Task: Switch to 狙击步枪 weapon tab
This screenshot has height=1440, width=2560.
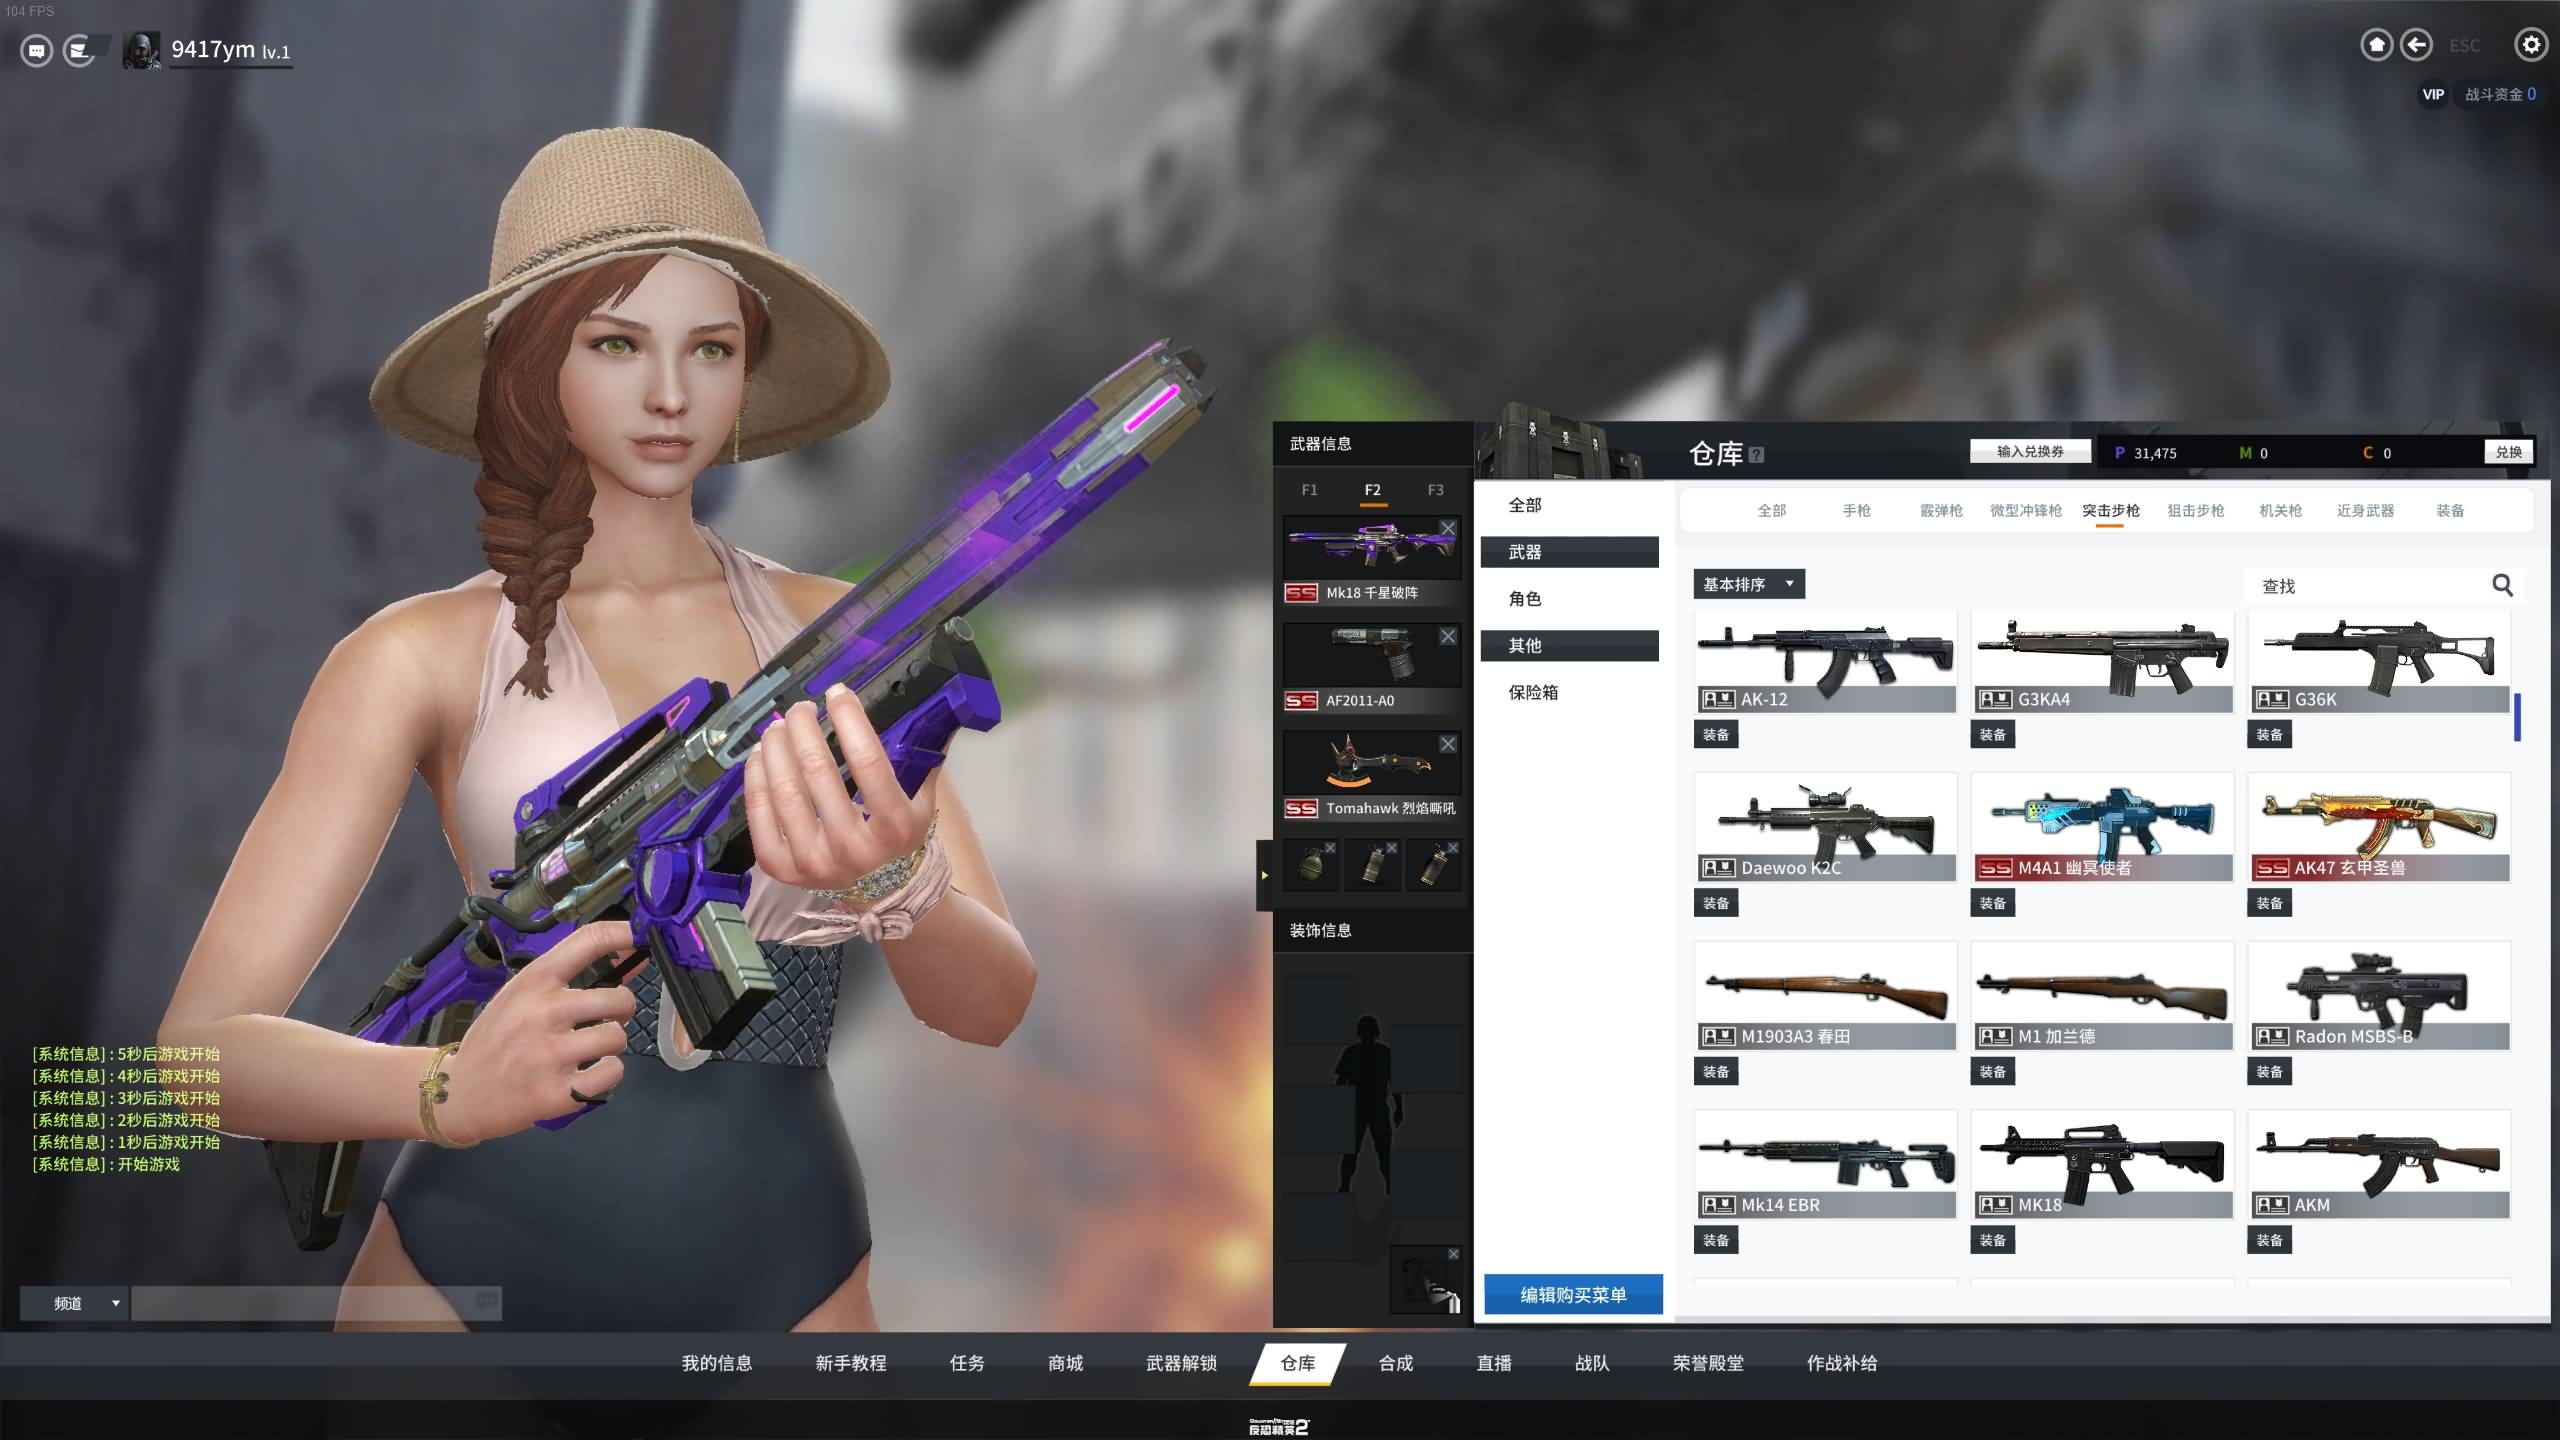Action: pyautogui.click(x=2196, y=511)
